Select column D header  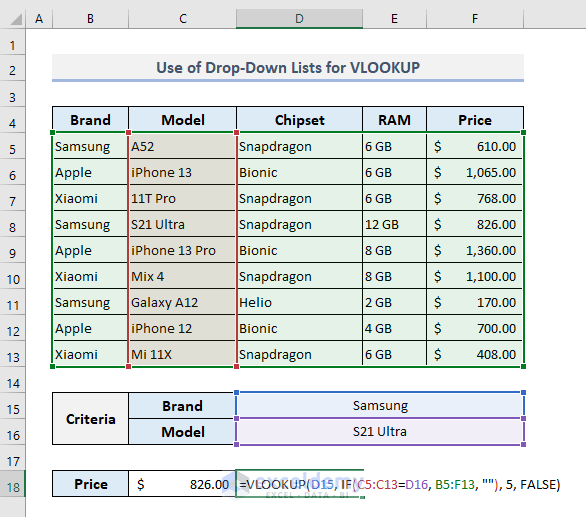pos(299,18)
